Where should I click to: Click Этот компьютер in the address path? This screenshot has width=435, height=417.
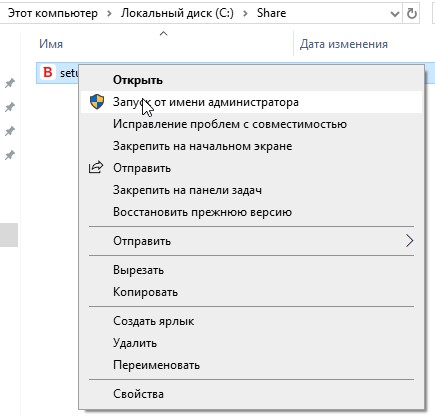click(x=53, y=13)
